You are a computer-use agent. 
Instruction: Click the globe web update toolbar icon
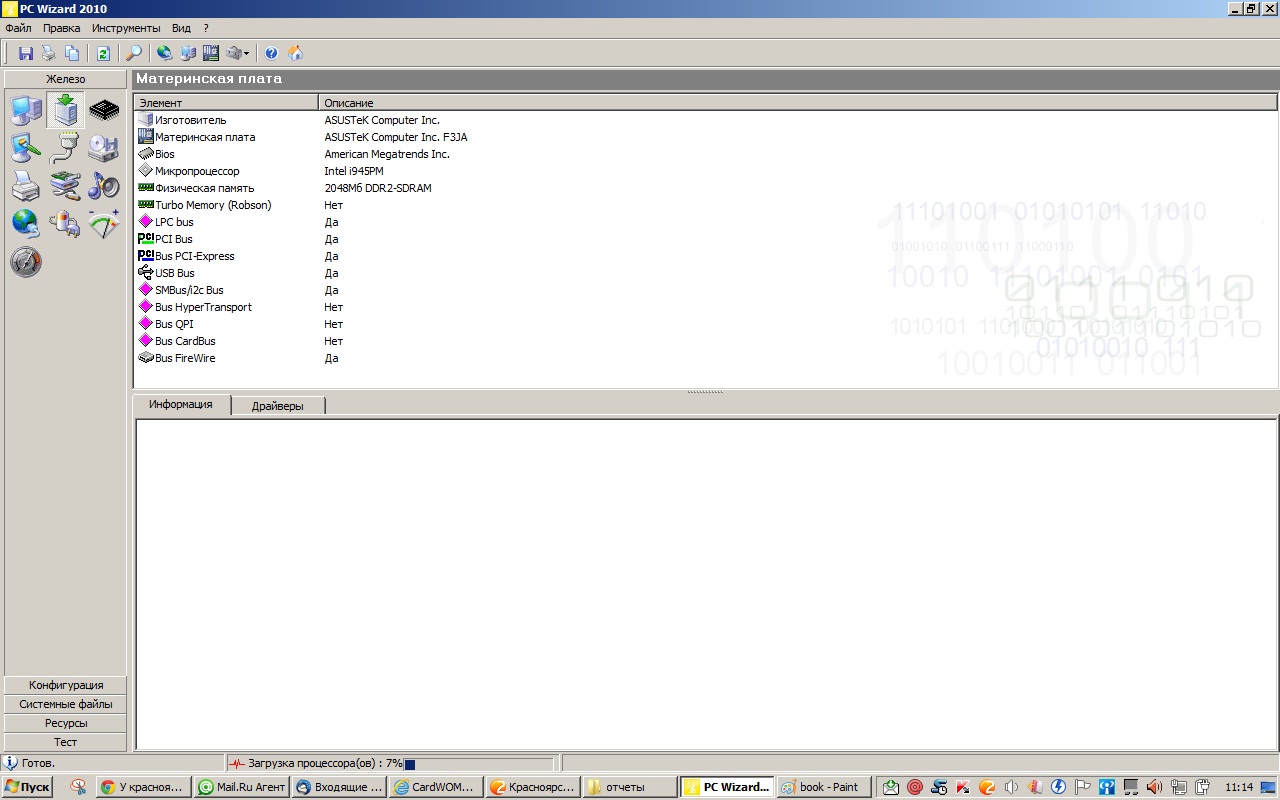pos(165,53)
